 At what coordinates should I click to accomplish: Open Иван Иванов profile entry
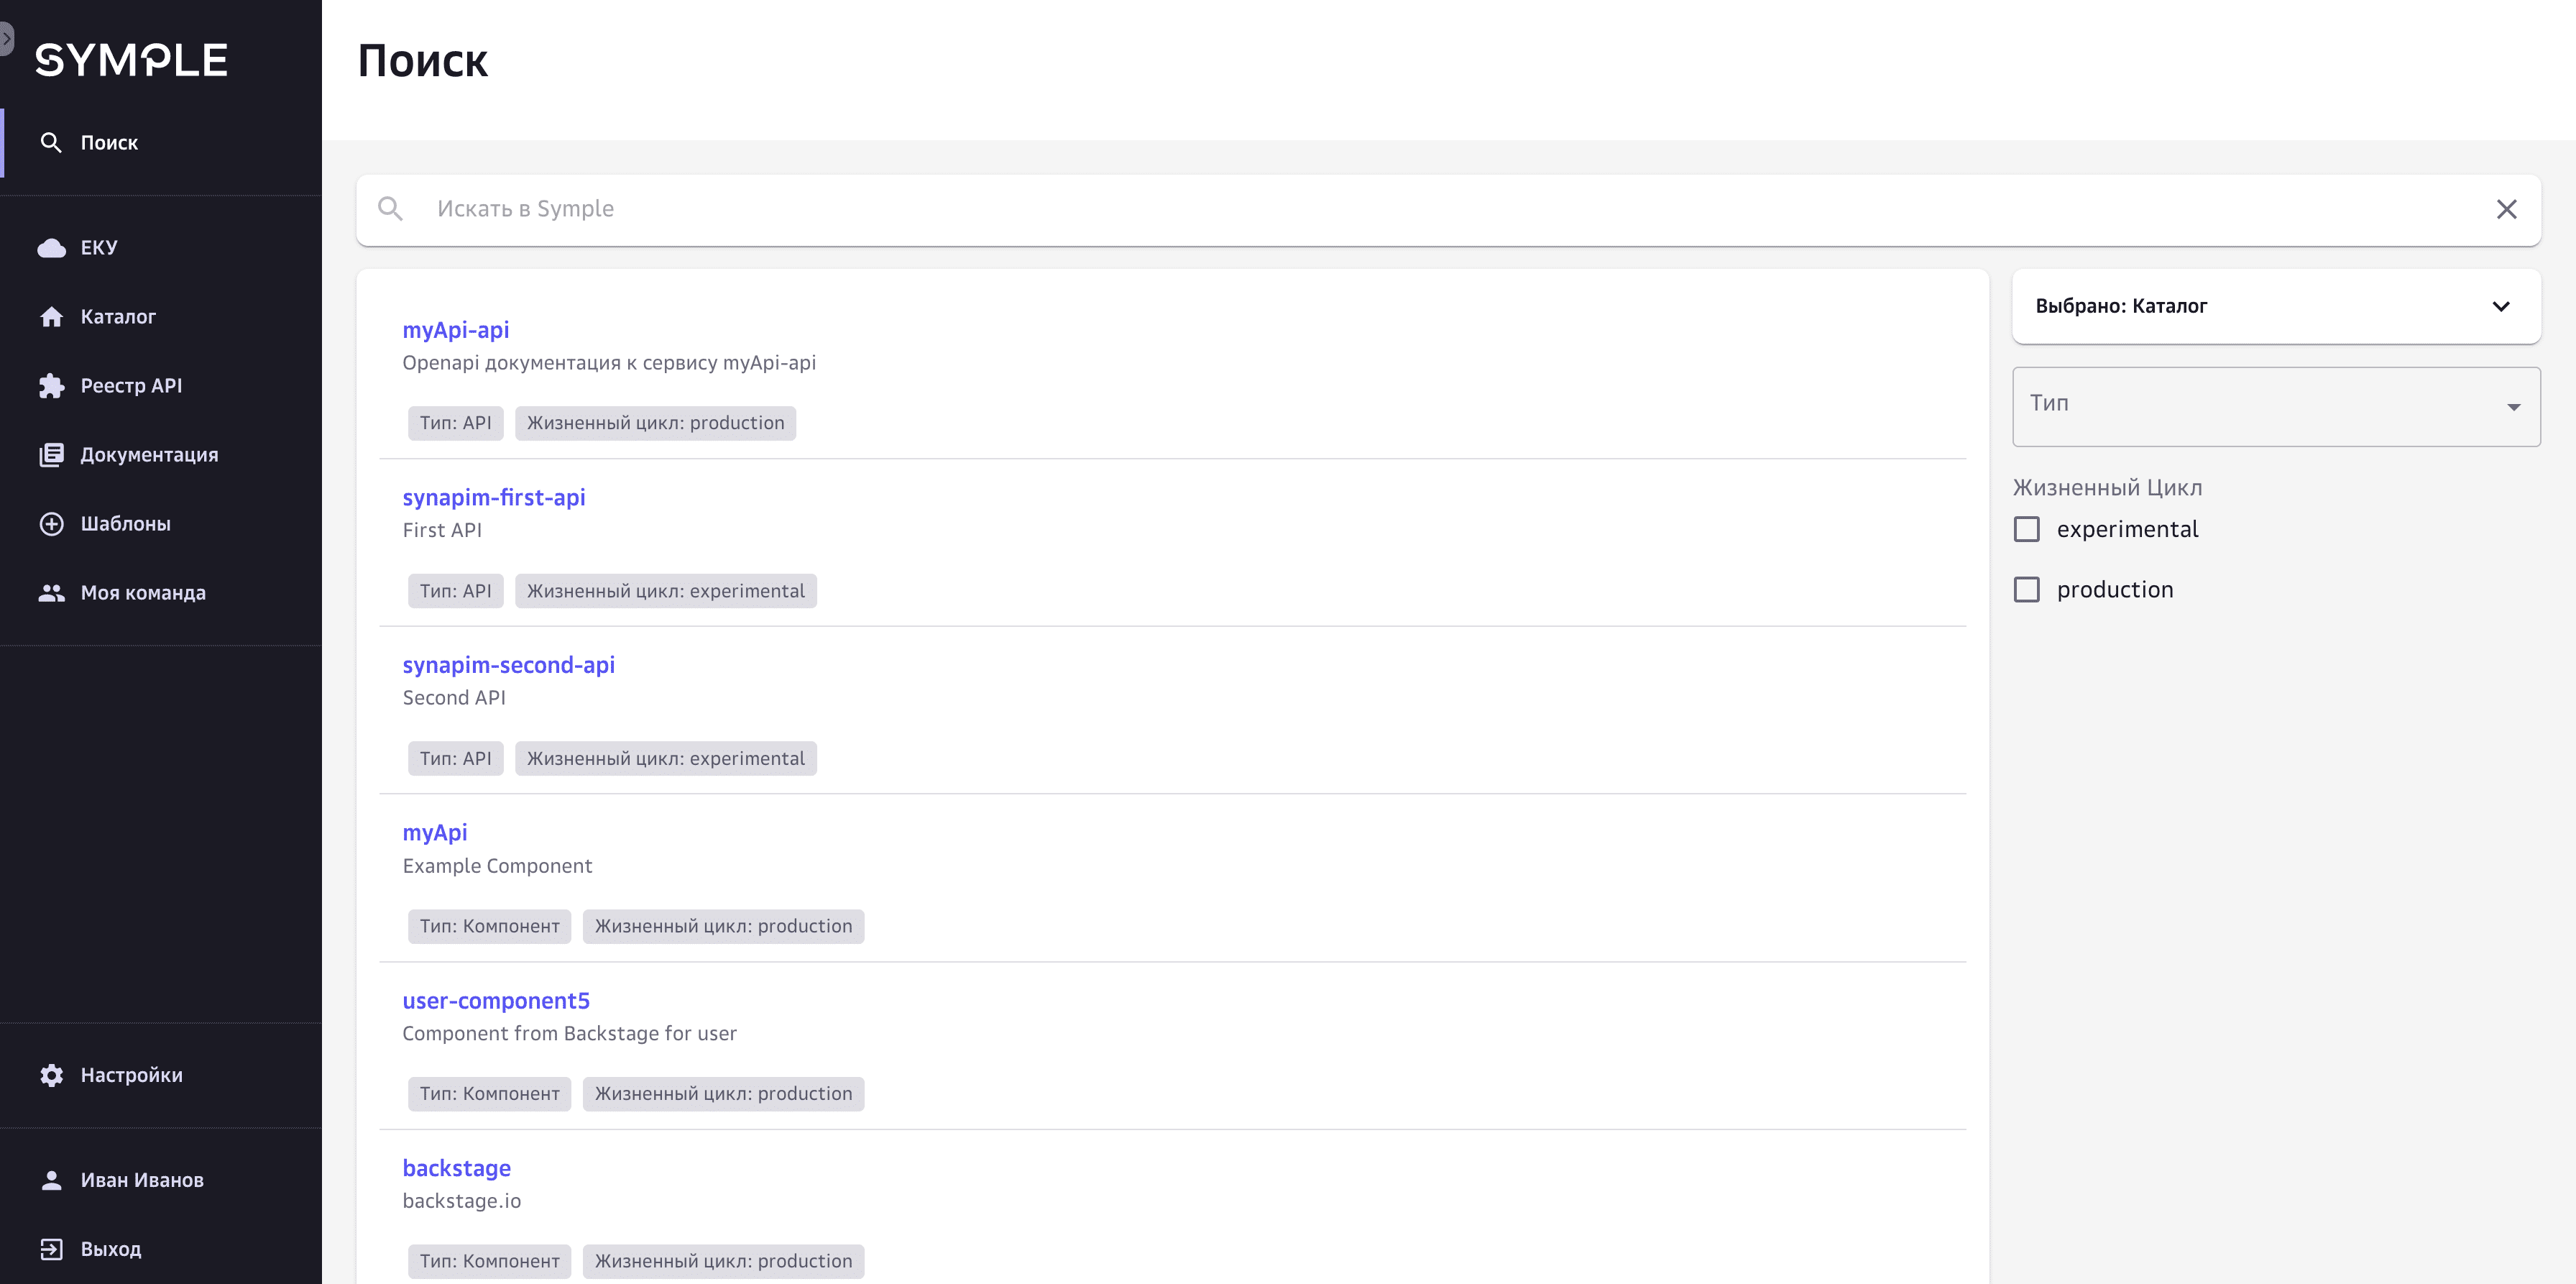[x=141, y=1180]
